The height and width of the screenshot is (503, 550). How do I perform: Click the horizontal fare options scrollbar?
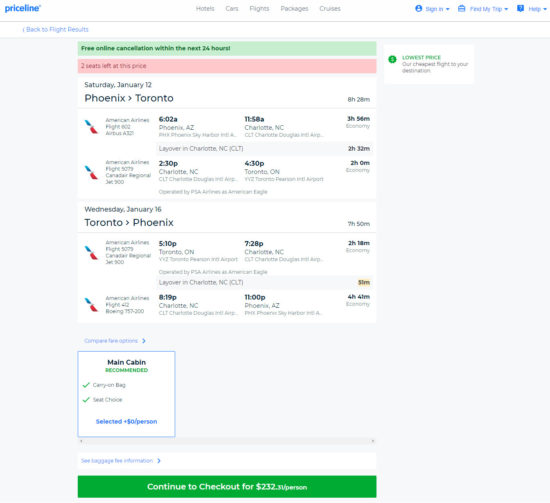[x=227, y=441]
